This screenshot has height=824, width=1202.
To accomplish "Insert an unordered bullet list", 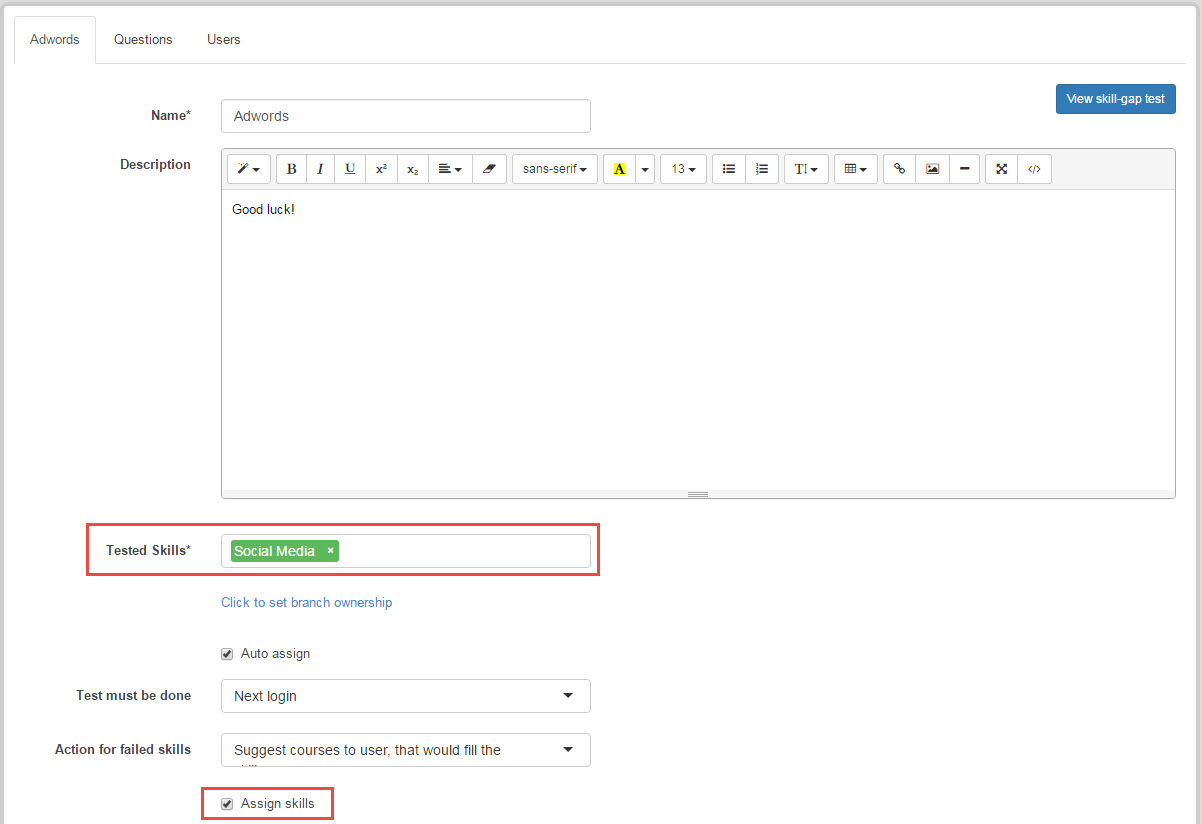I will (729, 169).
